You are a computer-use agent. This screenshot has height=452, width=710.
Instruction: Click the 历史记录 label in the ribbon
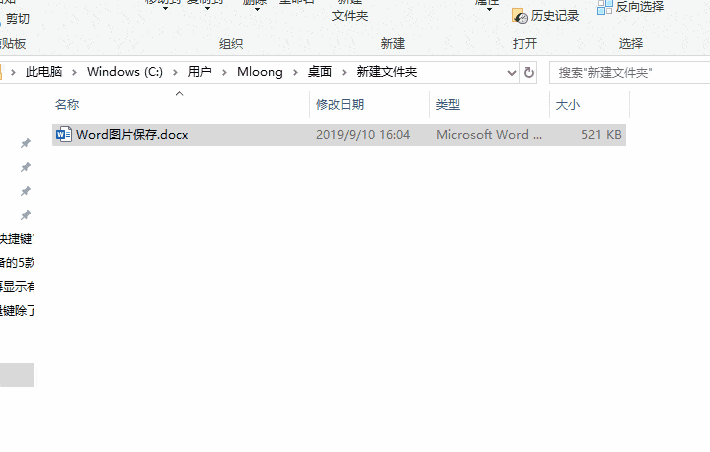point(555,16)
